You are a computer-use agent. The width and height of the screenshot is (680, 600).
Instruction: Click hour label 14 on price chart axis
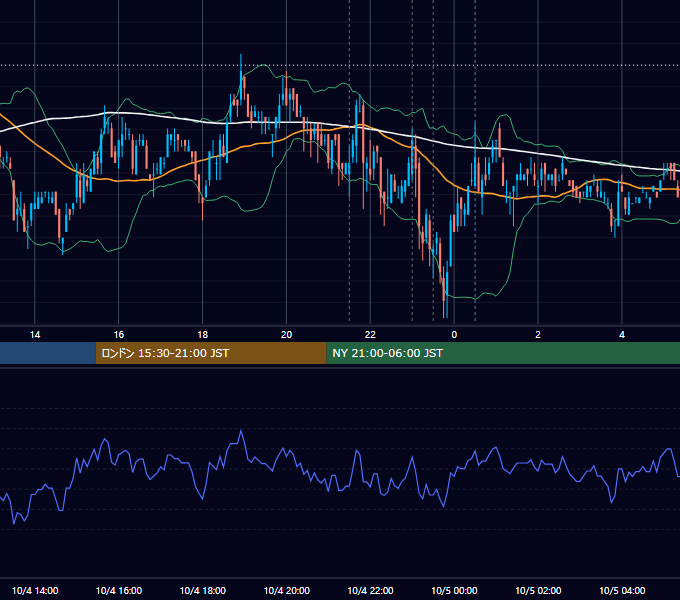coord(35,334)
